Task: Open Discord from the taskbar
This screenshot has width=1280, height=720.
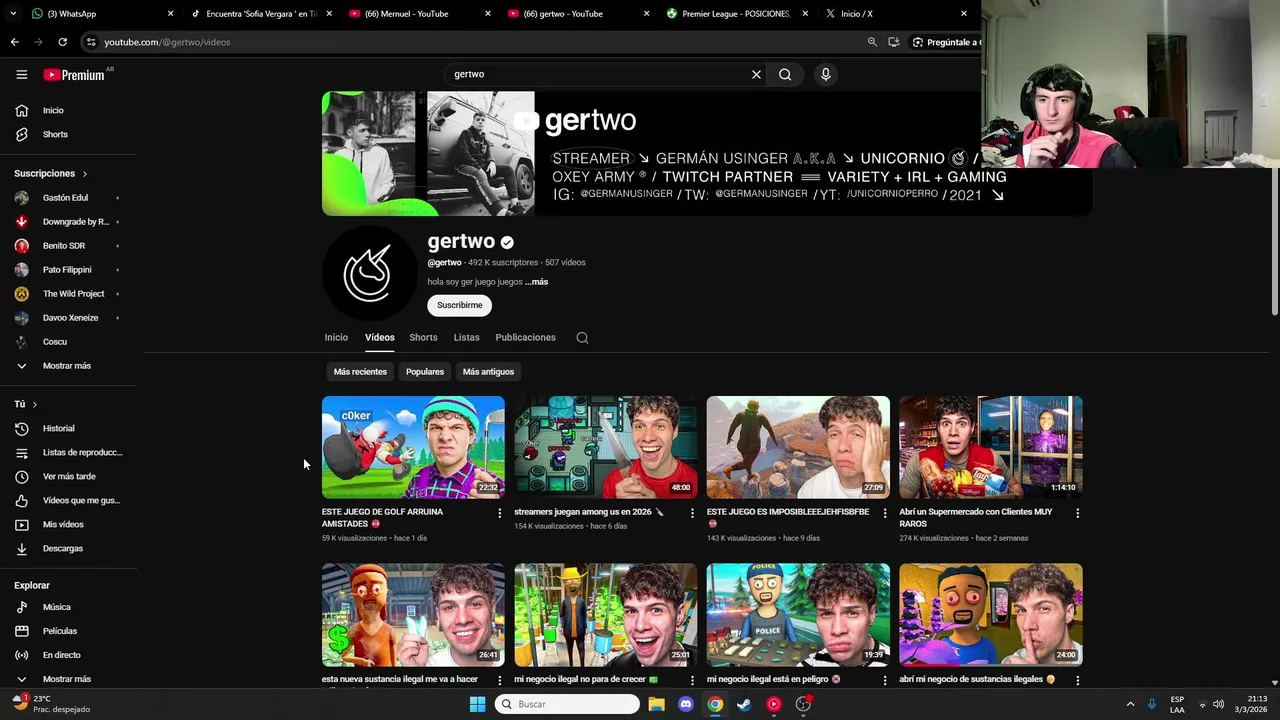Action: click(685, 704)
